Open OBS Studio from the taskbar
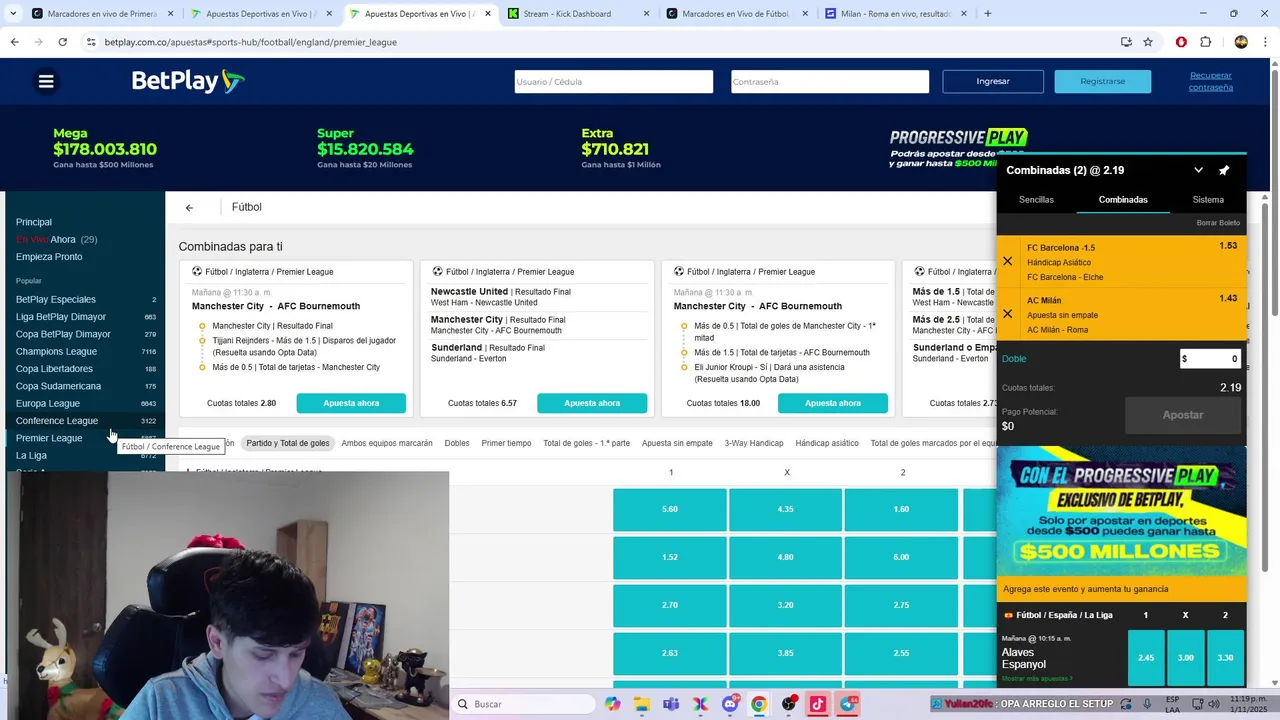This screenshot has width=1280, height=720. pos(789,704)
